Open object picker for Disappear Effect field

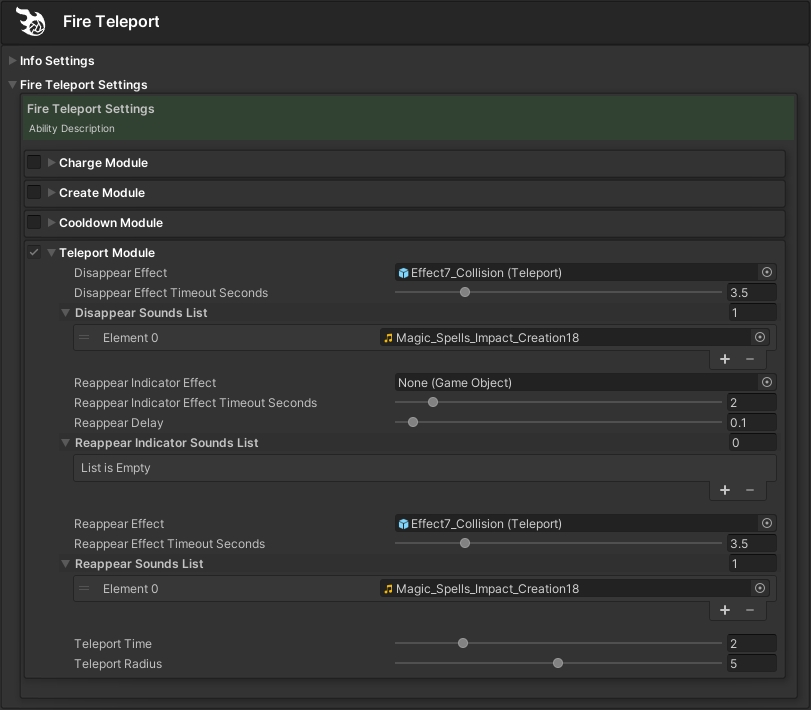(767, 272)
